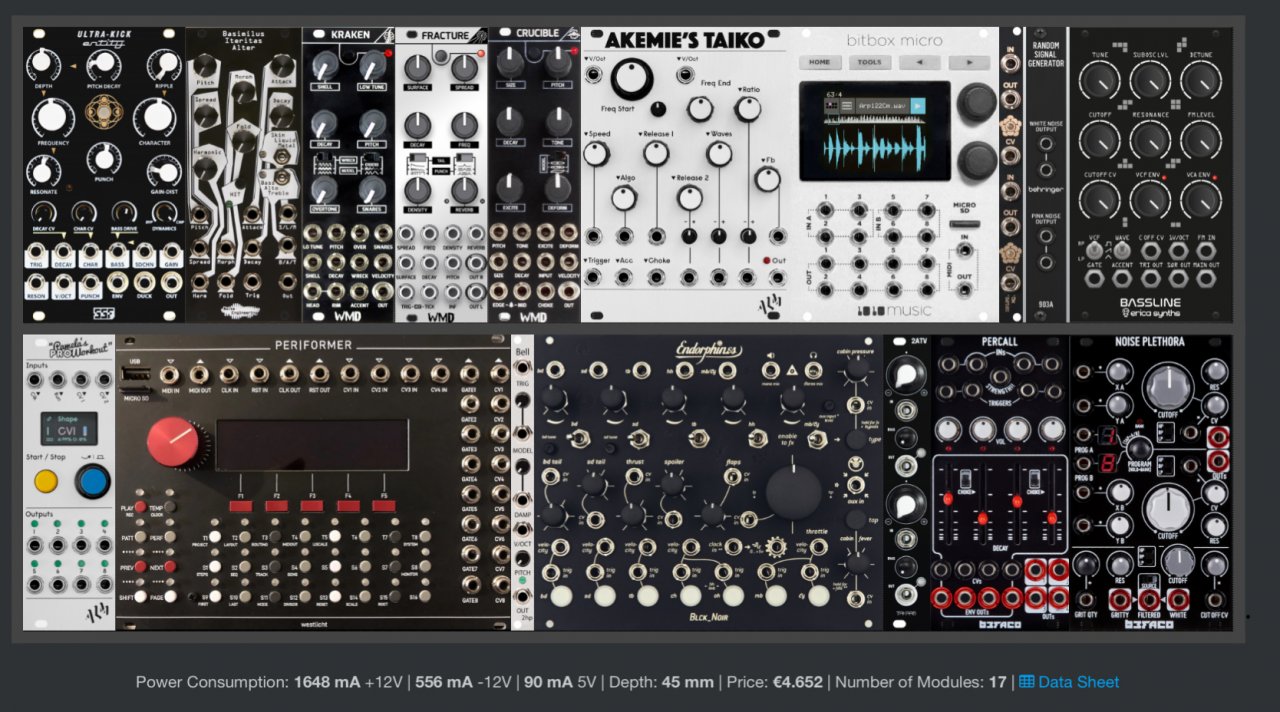Click the USB port on Per|former
The height and width of the screenshot is (712, 1280).
(136, 374)
